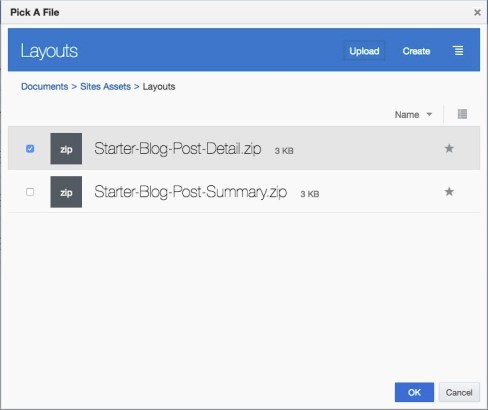Cancel the file picker

coord(459,392)
